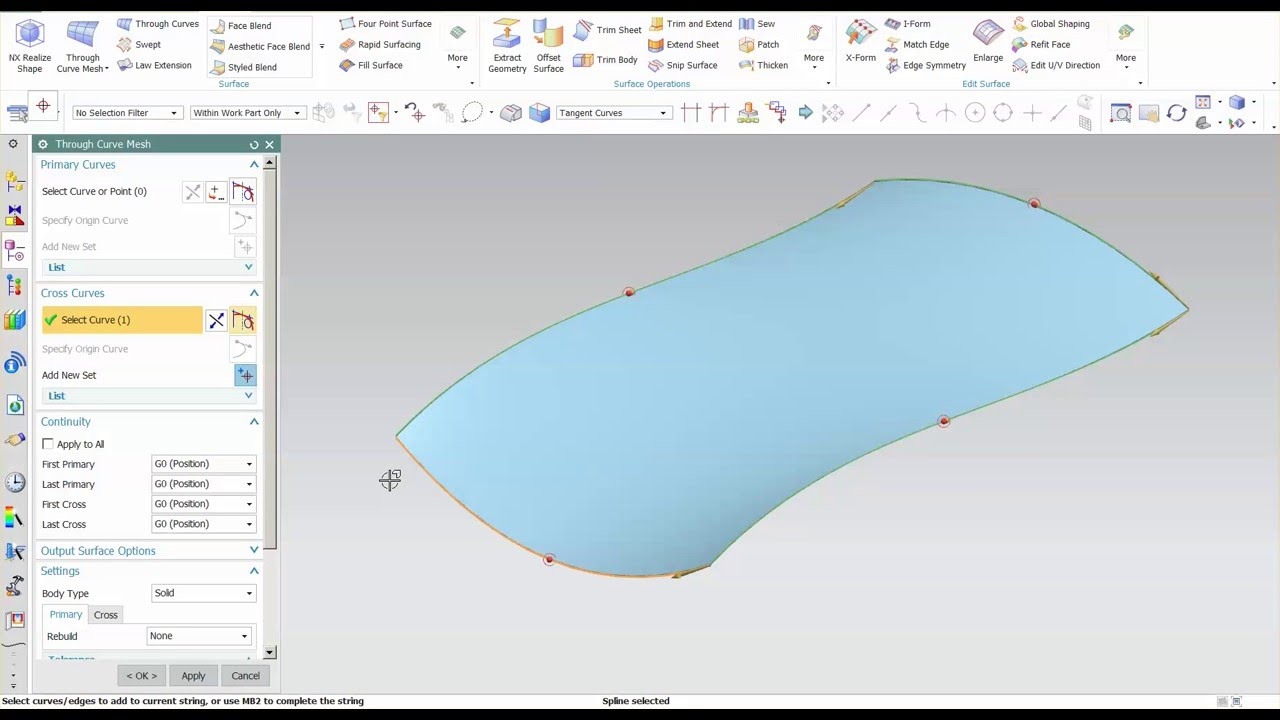This screenshot has height=720, width=1280.
Task: Close the Through Curve Mesh dialog
Action: click(269, 145)
